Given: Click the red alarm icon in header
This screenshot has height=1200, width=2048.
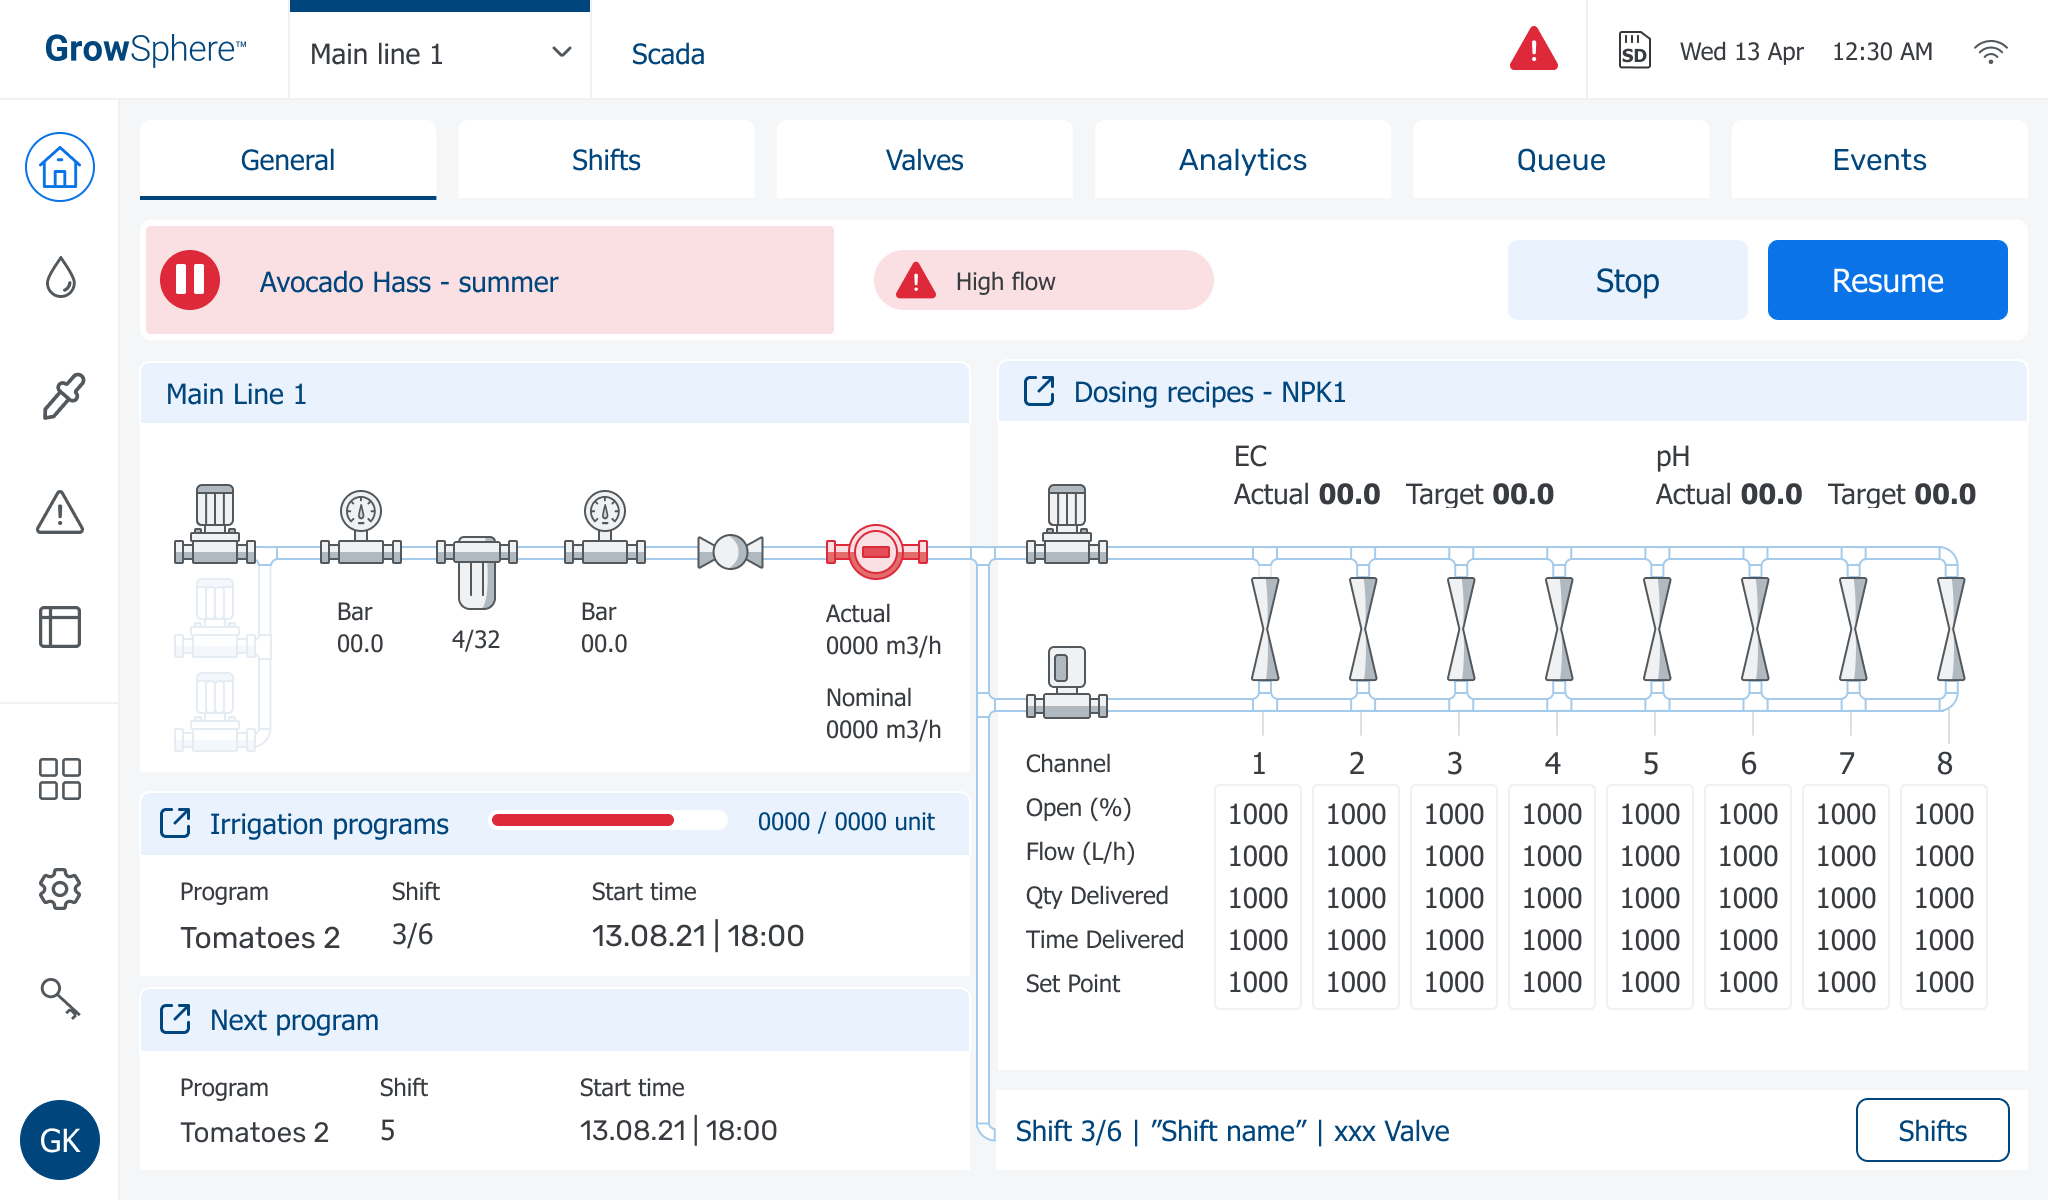Looking at the screenshot, I should 1533,50.
